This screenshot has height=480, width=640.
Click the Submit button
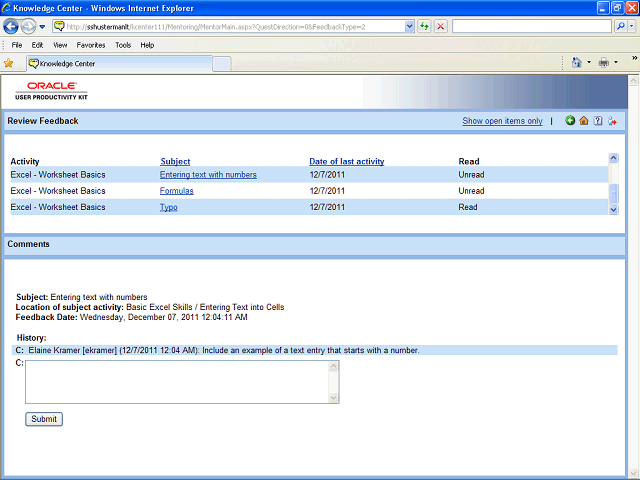(x=44, y=419)
